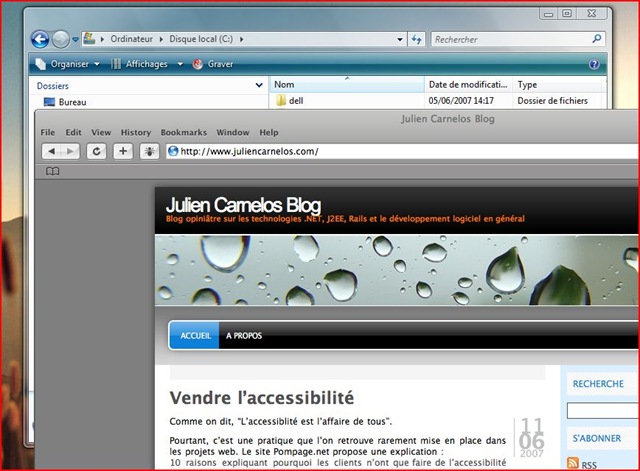Click Julien Carnelos Blog header title

(243, 205)
